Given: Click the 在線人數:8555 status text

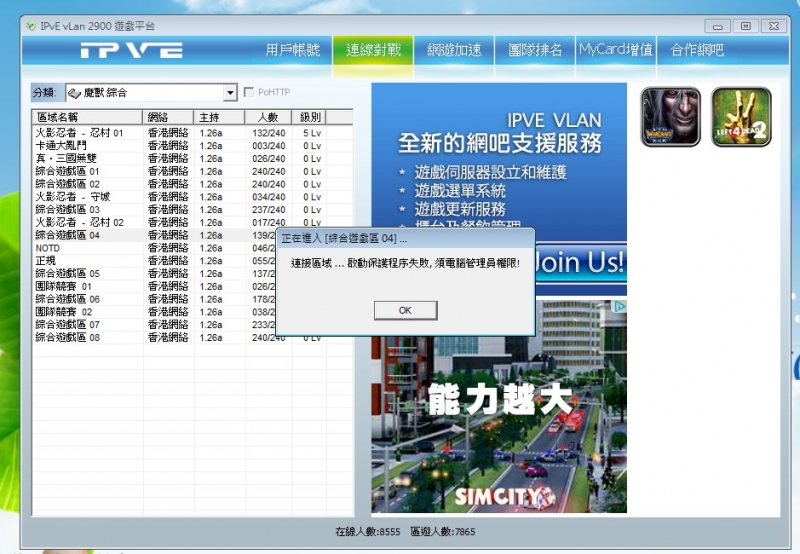Looking at the screenshot, I should (x=367, y=532).
